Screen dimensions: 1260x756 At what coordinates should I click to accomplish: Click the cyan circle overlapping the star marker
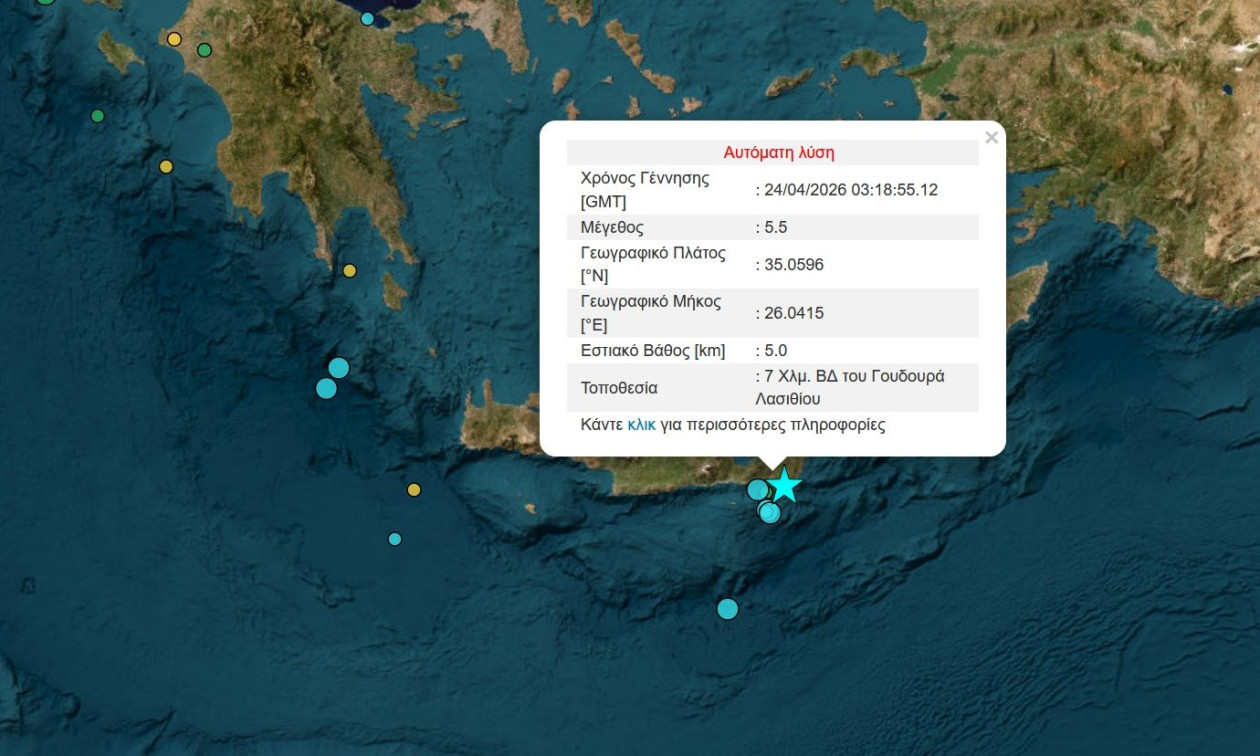[757, 489]
